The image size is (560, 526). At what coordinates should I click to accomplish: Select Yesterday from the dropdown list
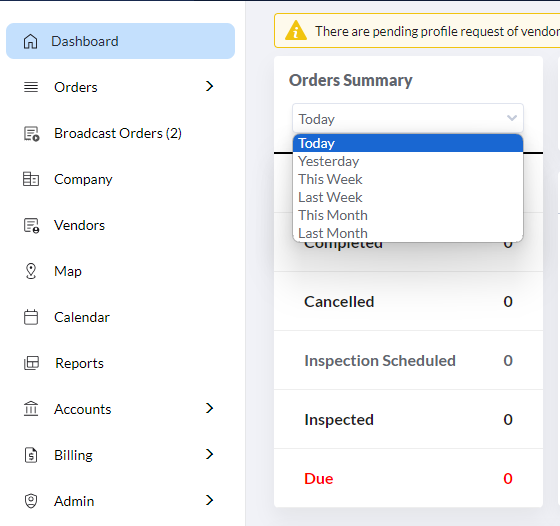[x=408, y=161]
